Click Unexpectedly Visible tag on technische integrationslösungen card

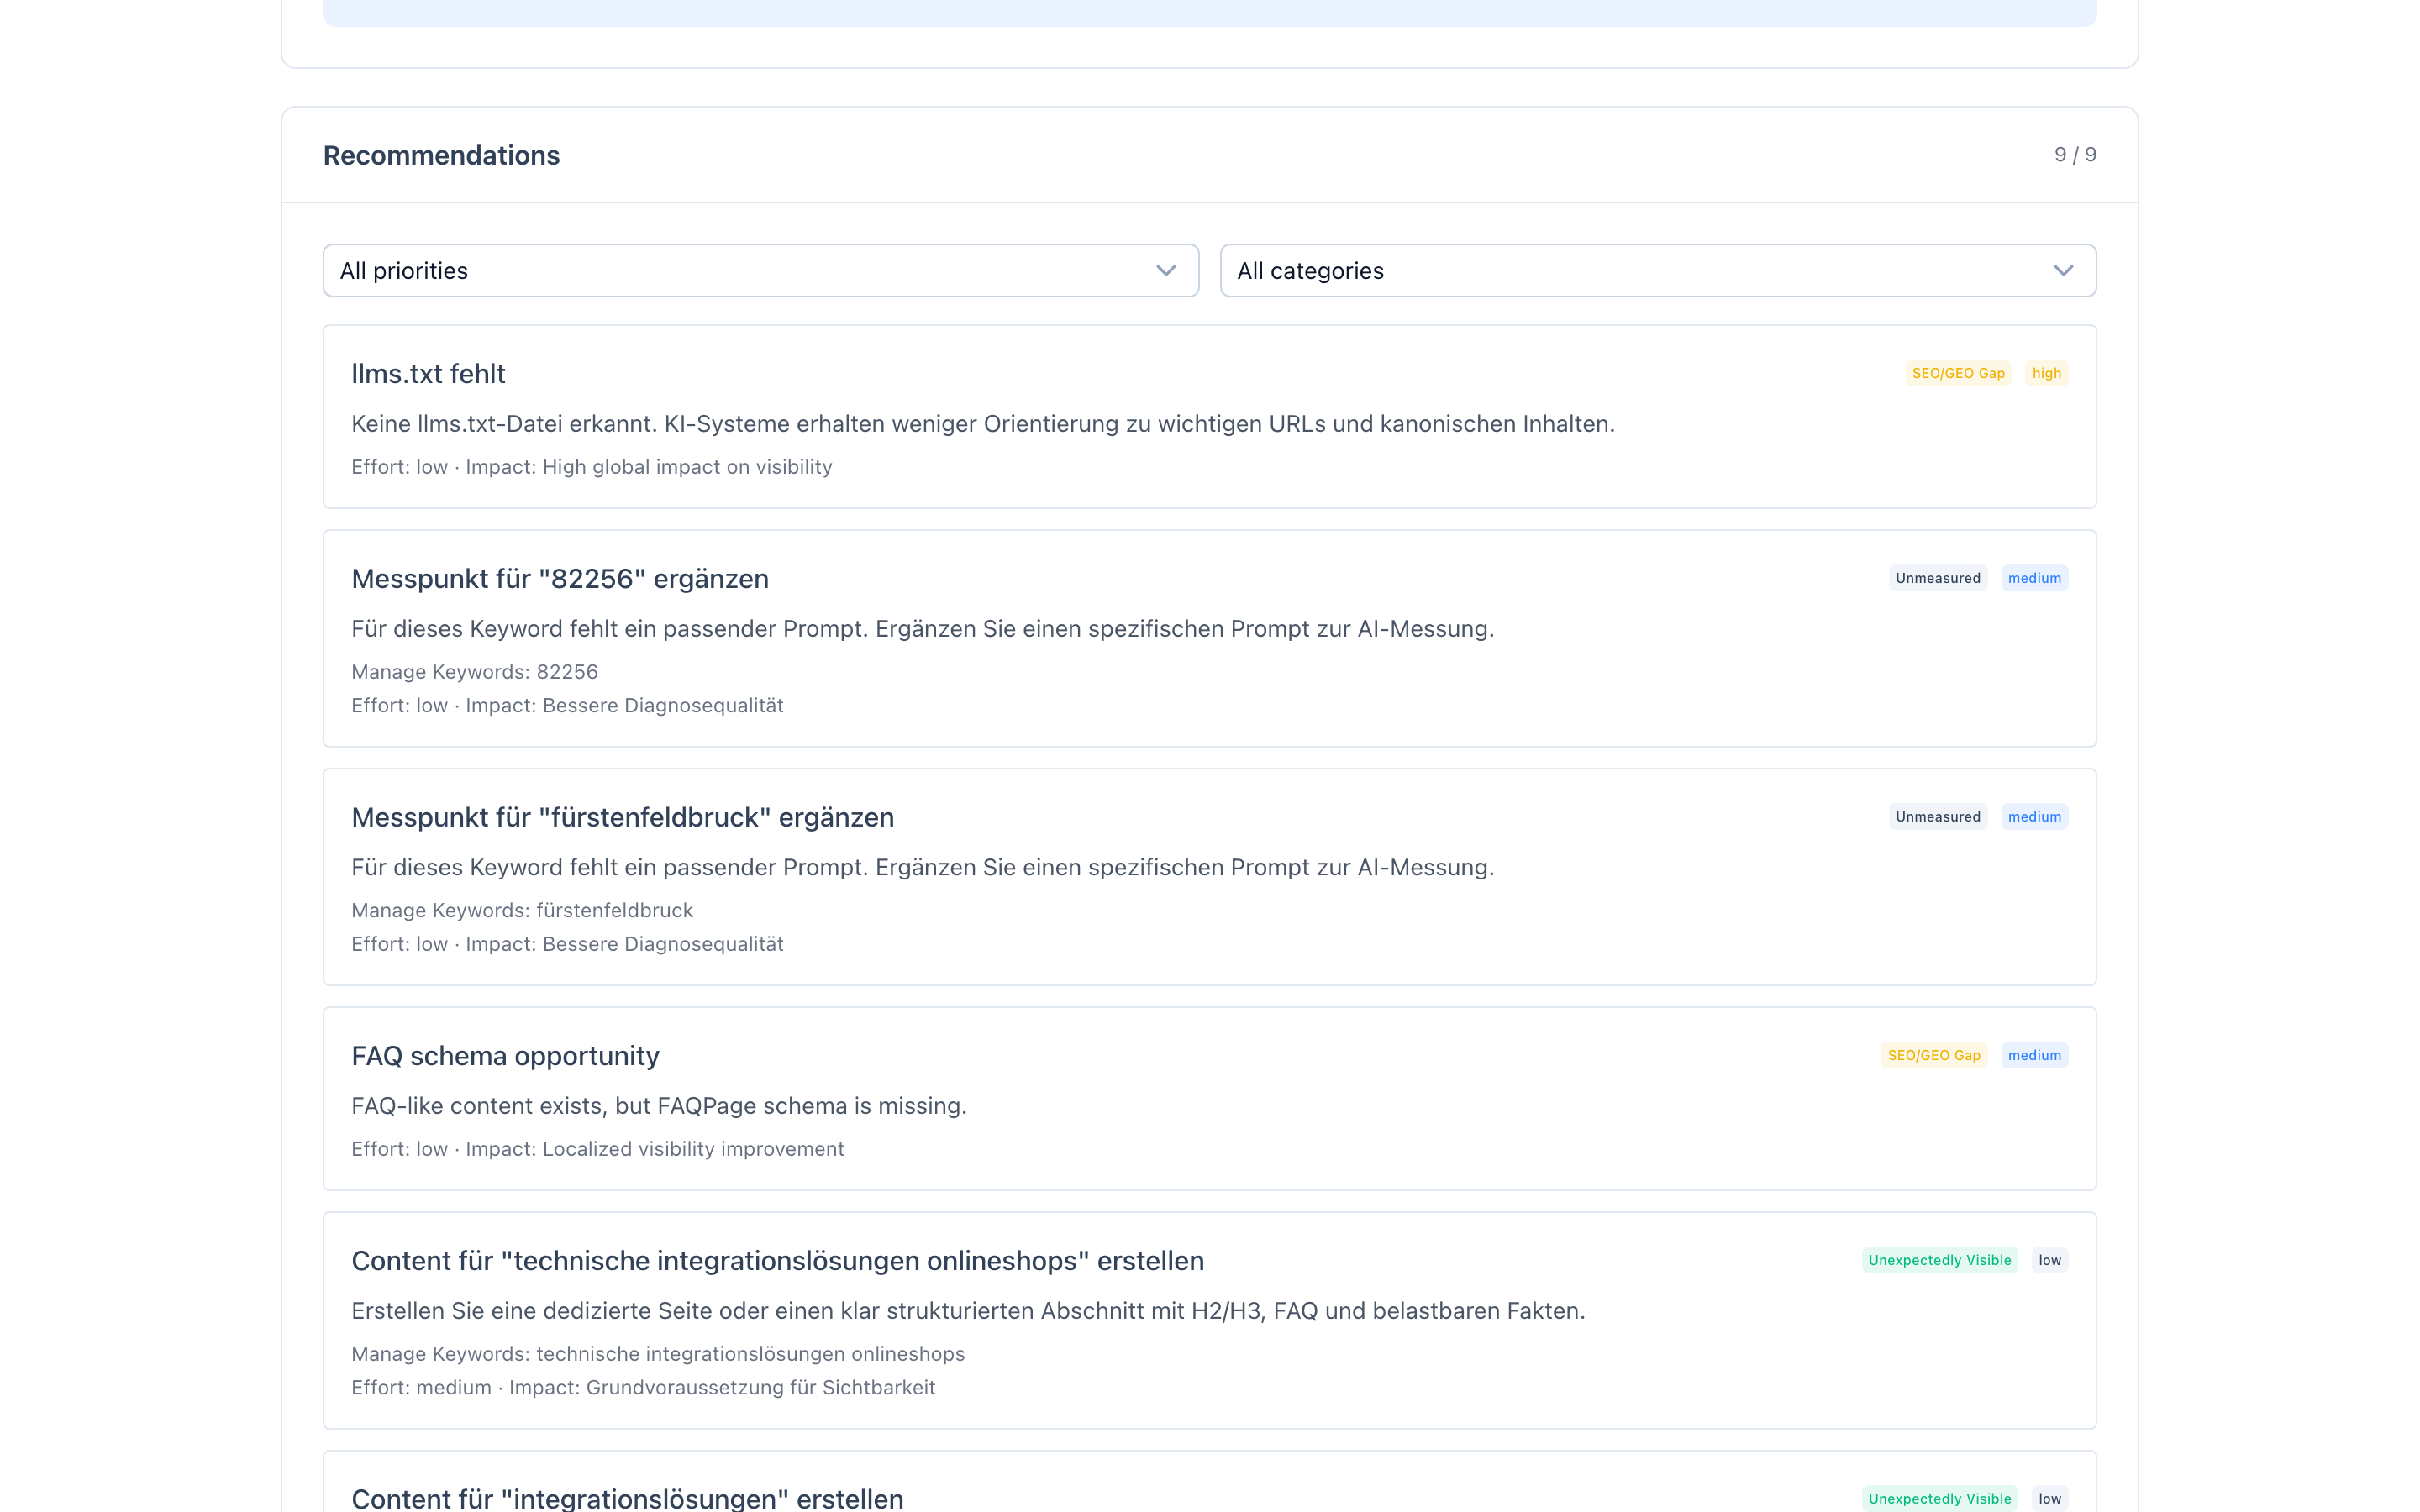pyautogui.click(x=1939, y=1260)
